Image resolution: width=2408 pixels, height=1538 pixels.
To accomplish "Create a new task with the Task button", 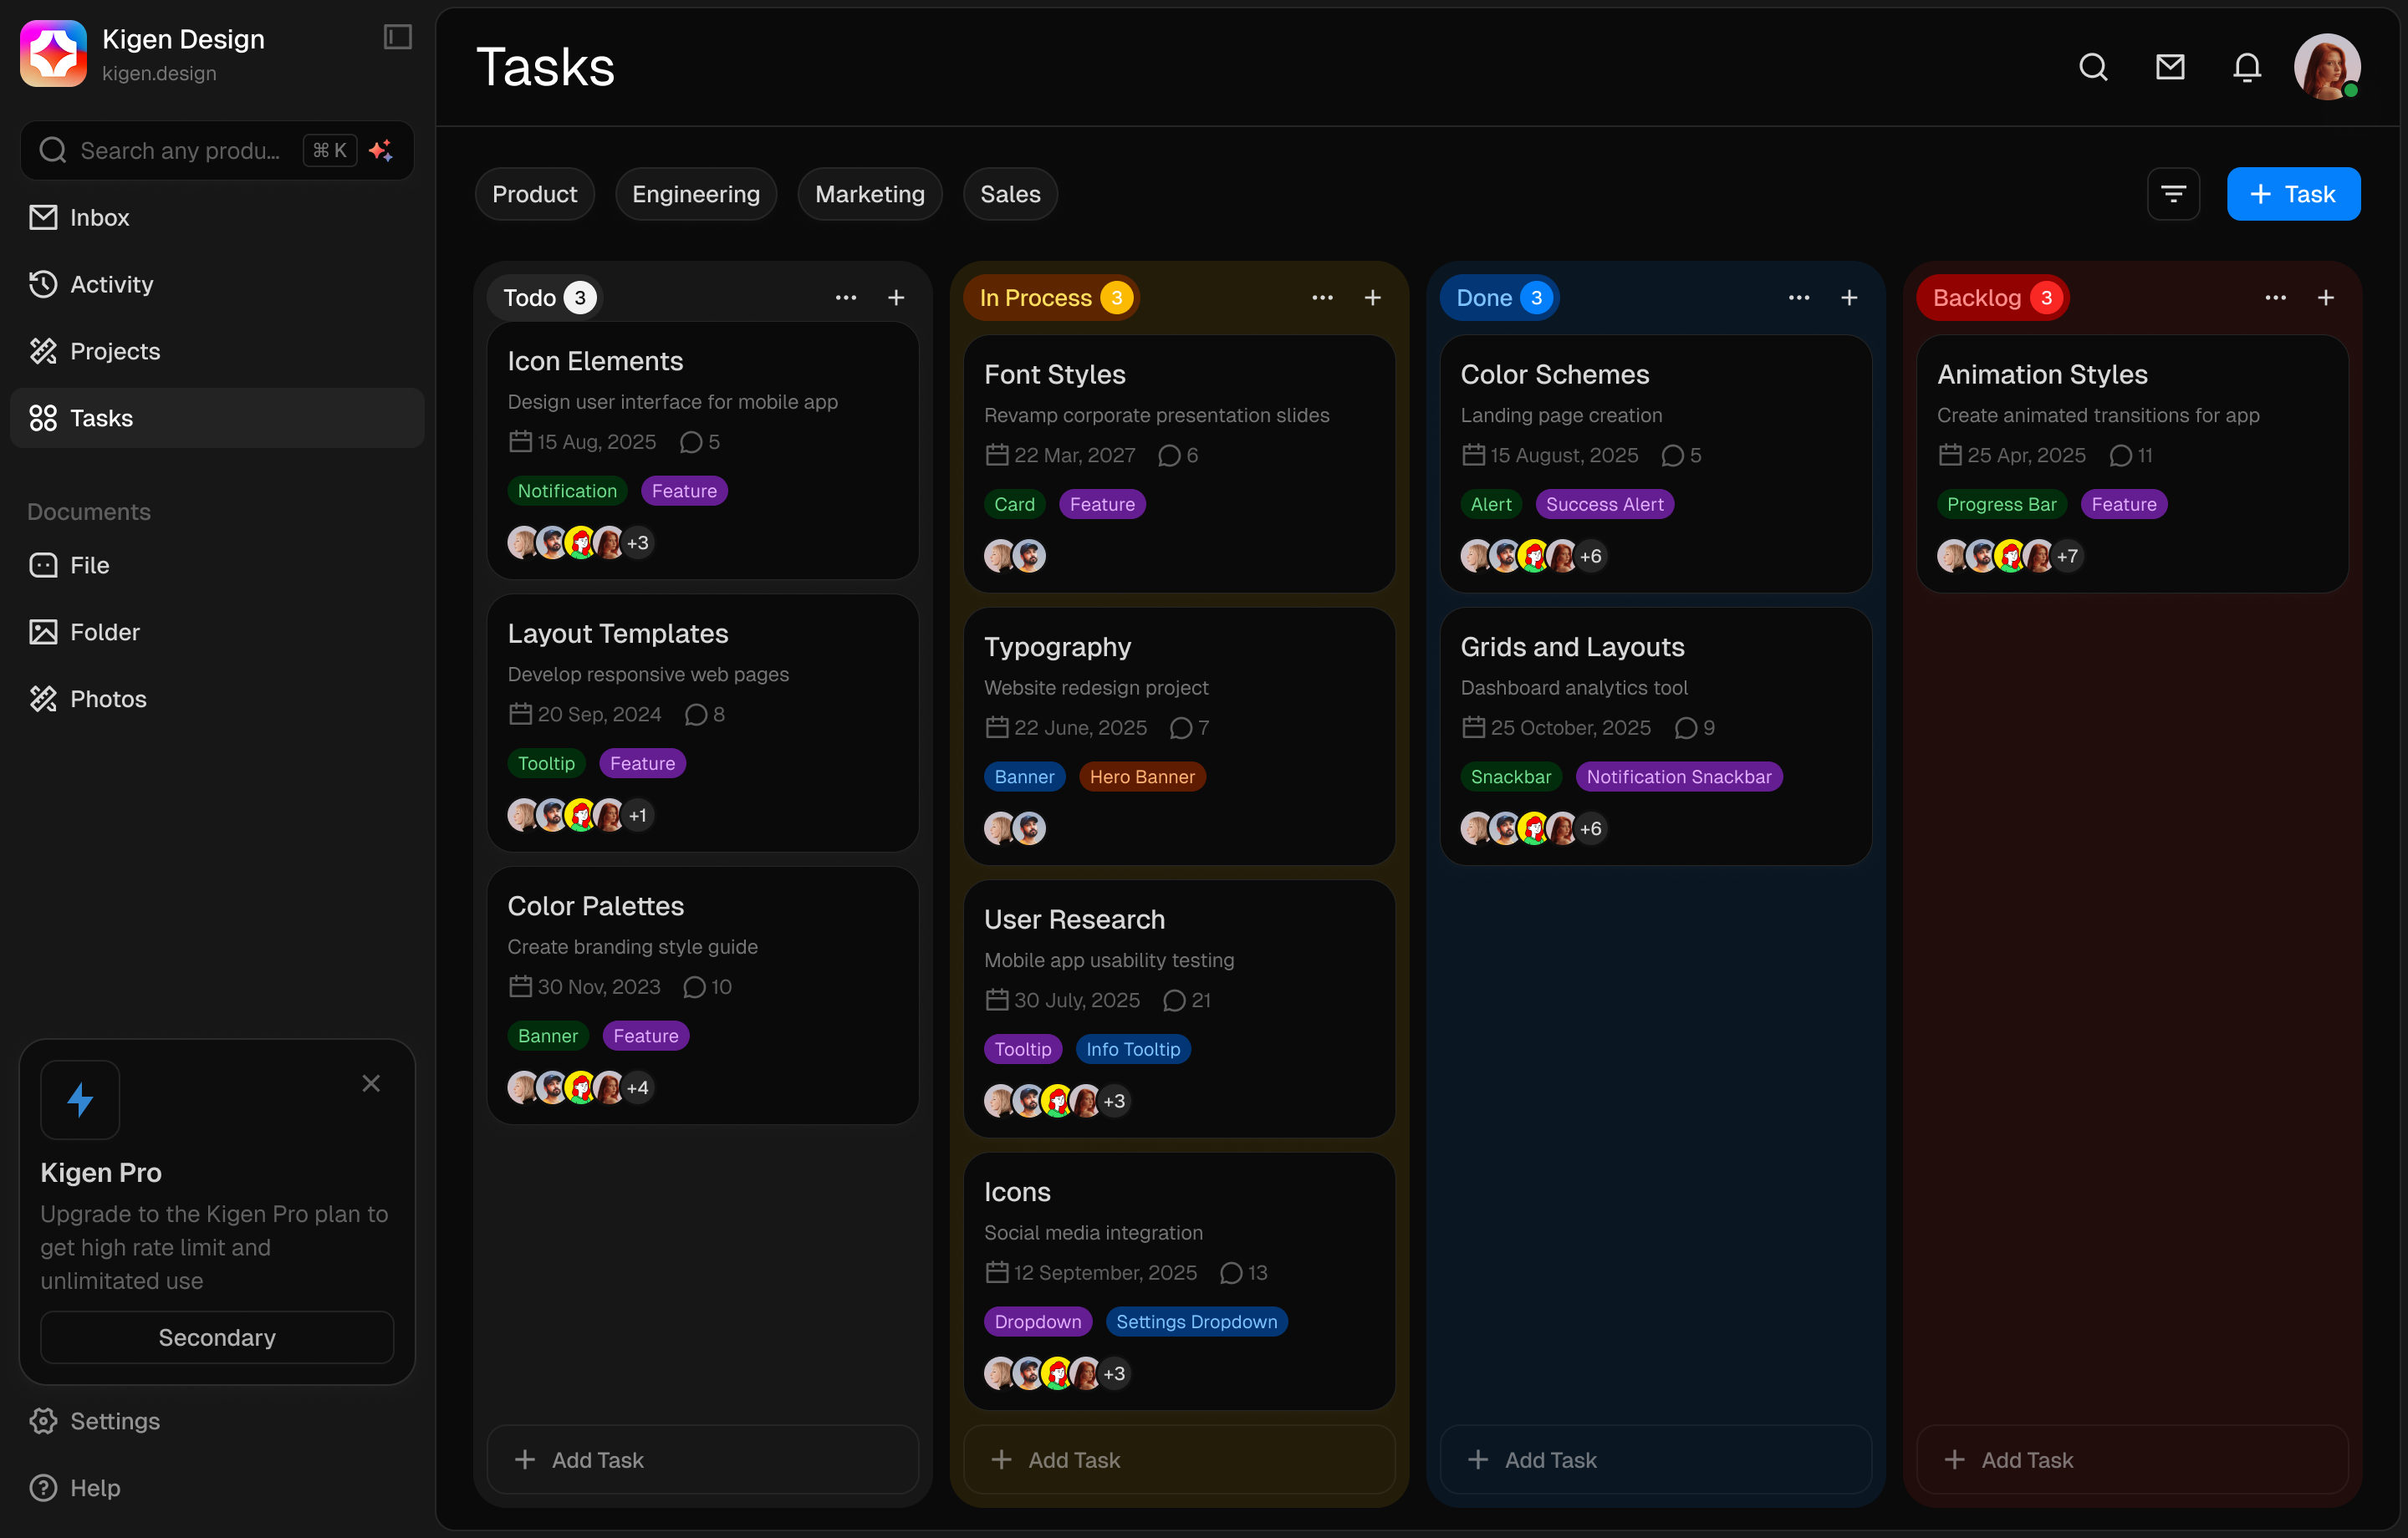I will pyautogui.click(x=2293, y=193).
